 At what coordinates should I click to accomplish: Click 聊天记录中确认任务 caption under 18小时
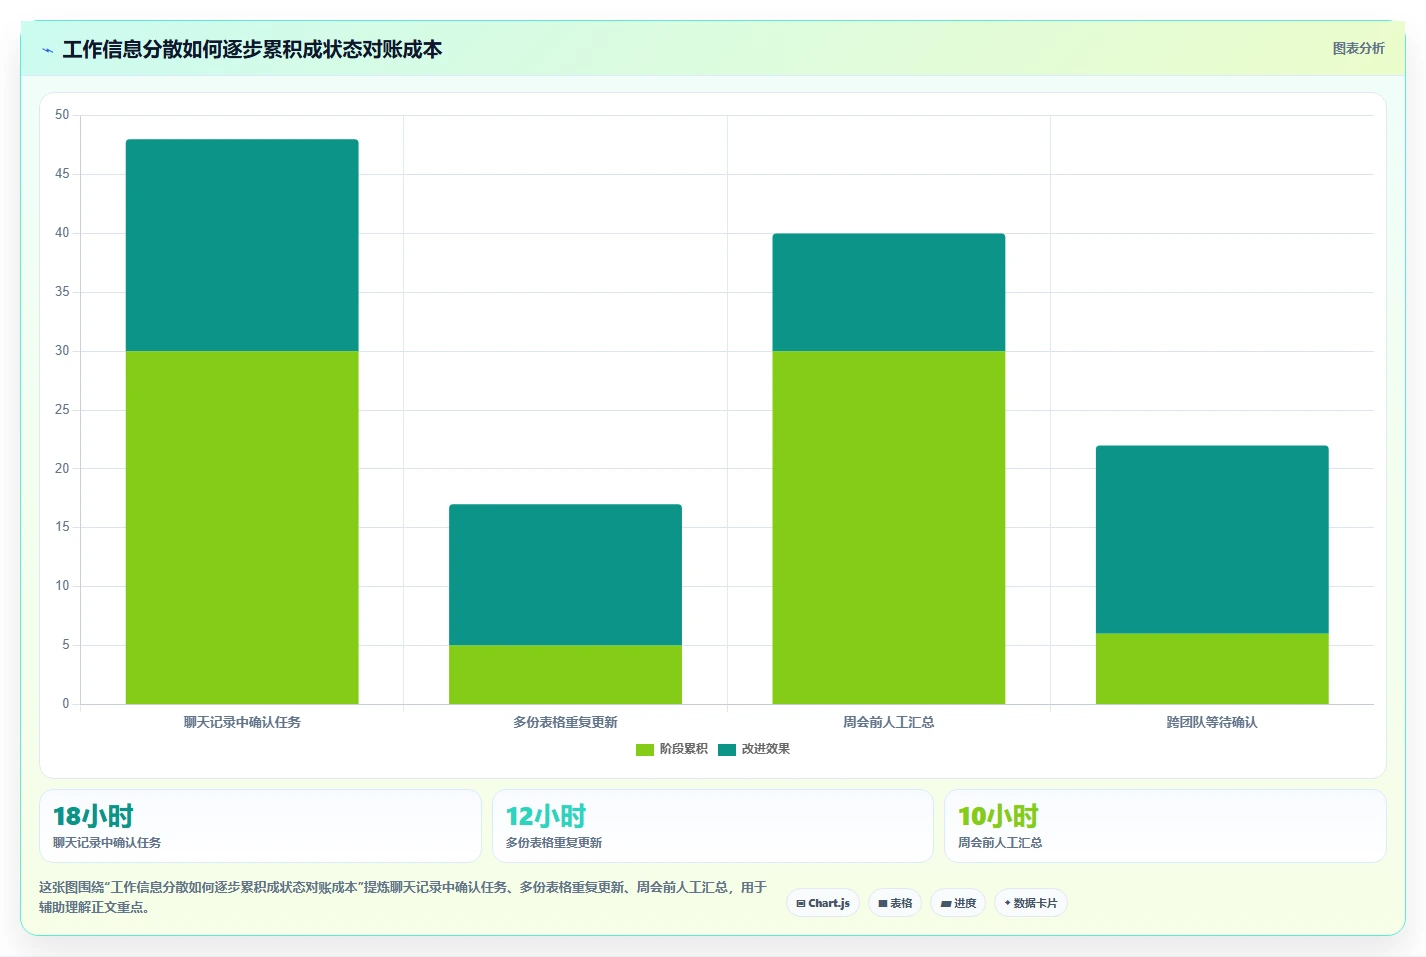click(x=107, y=843)
